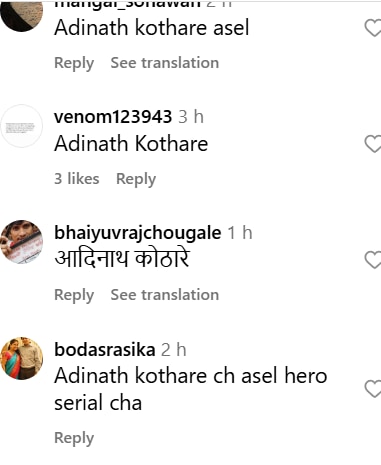This screenshot has width=381, height=465.
Task: Tap the heart beside bhaiyuvrajchougale's comment
Action: (x=373, y=260)
